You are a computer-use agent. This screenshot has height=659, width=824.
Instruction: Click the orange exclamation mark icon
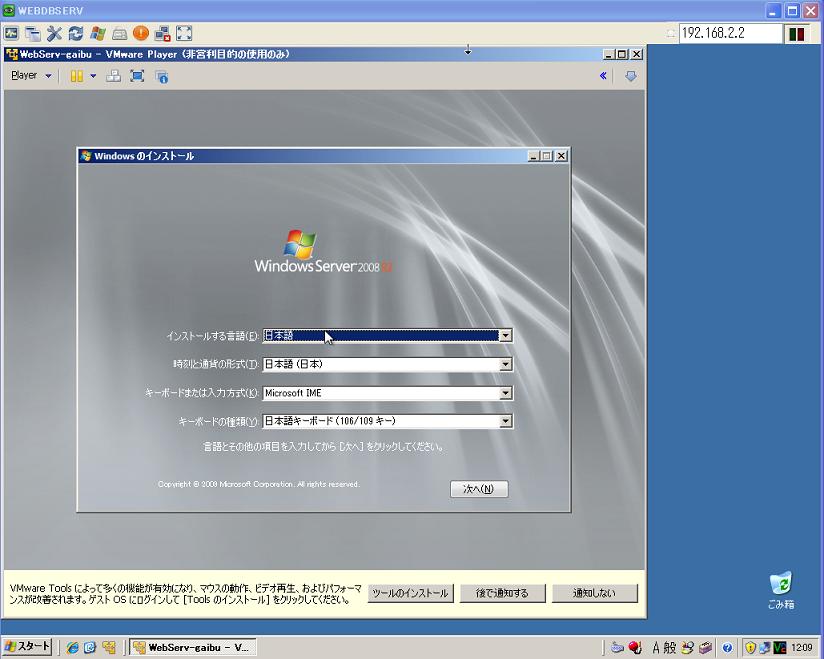141,34
